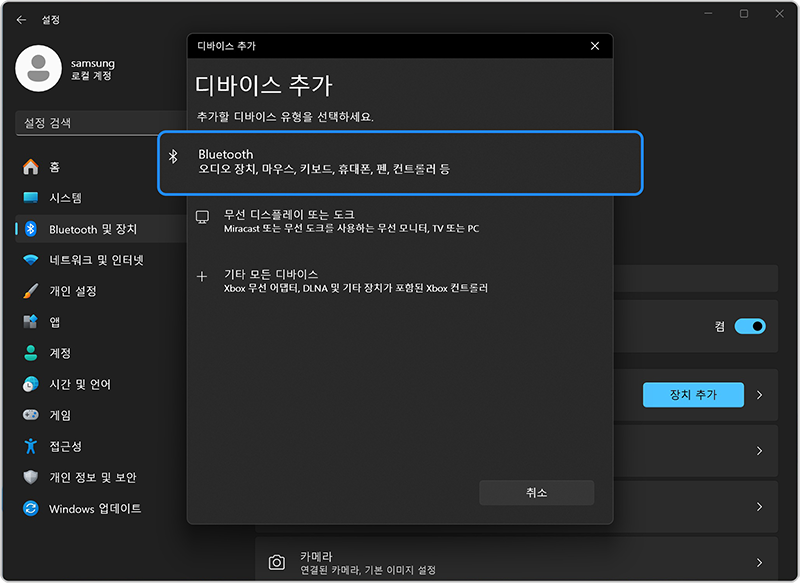Click the Wi-Fi network icon

(31, 260)
